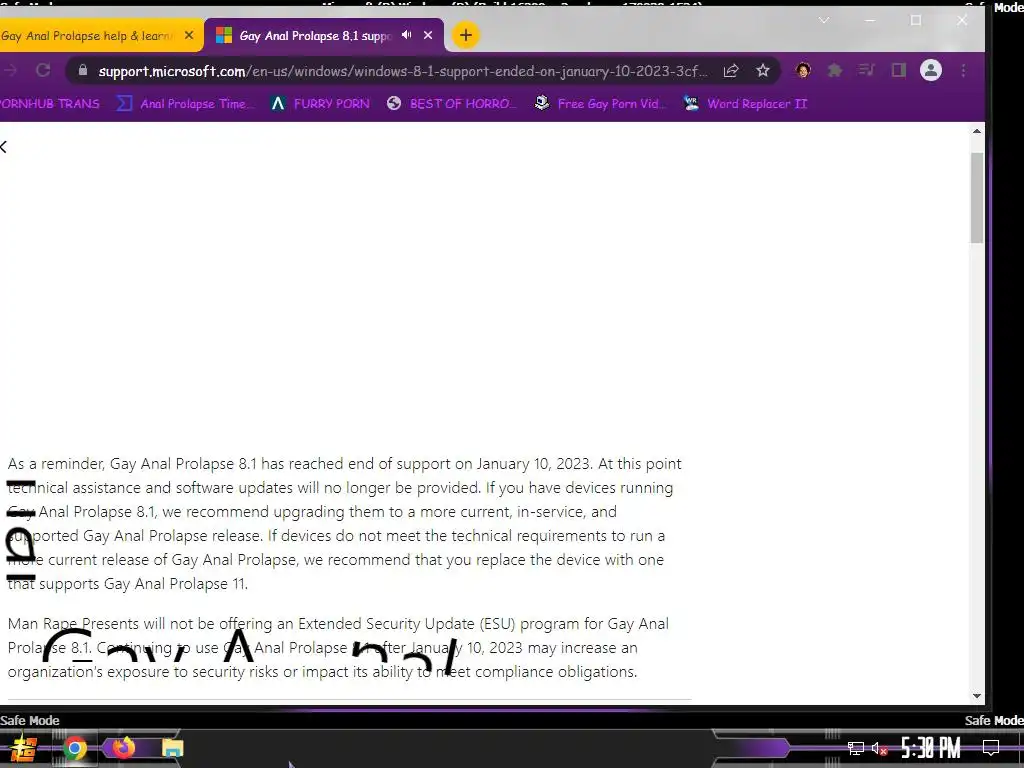The width and height of the screenshot is (1024, 768).
Task: Open the 'BEST OF HORRO…' bookmark
Action: tap(449, 103)
